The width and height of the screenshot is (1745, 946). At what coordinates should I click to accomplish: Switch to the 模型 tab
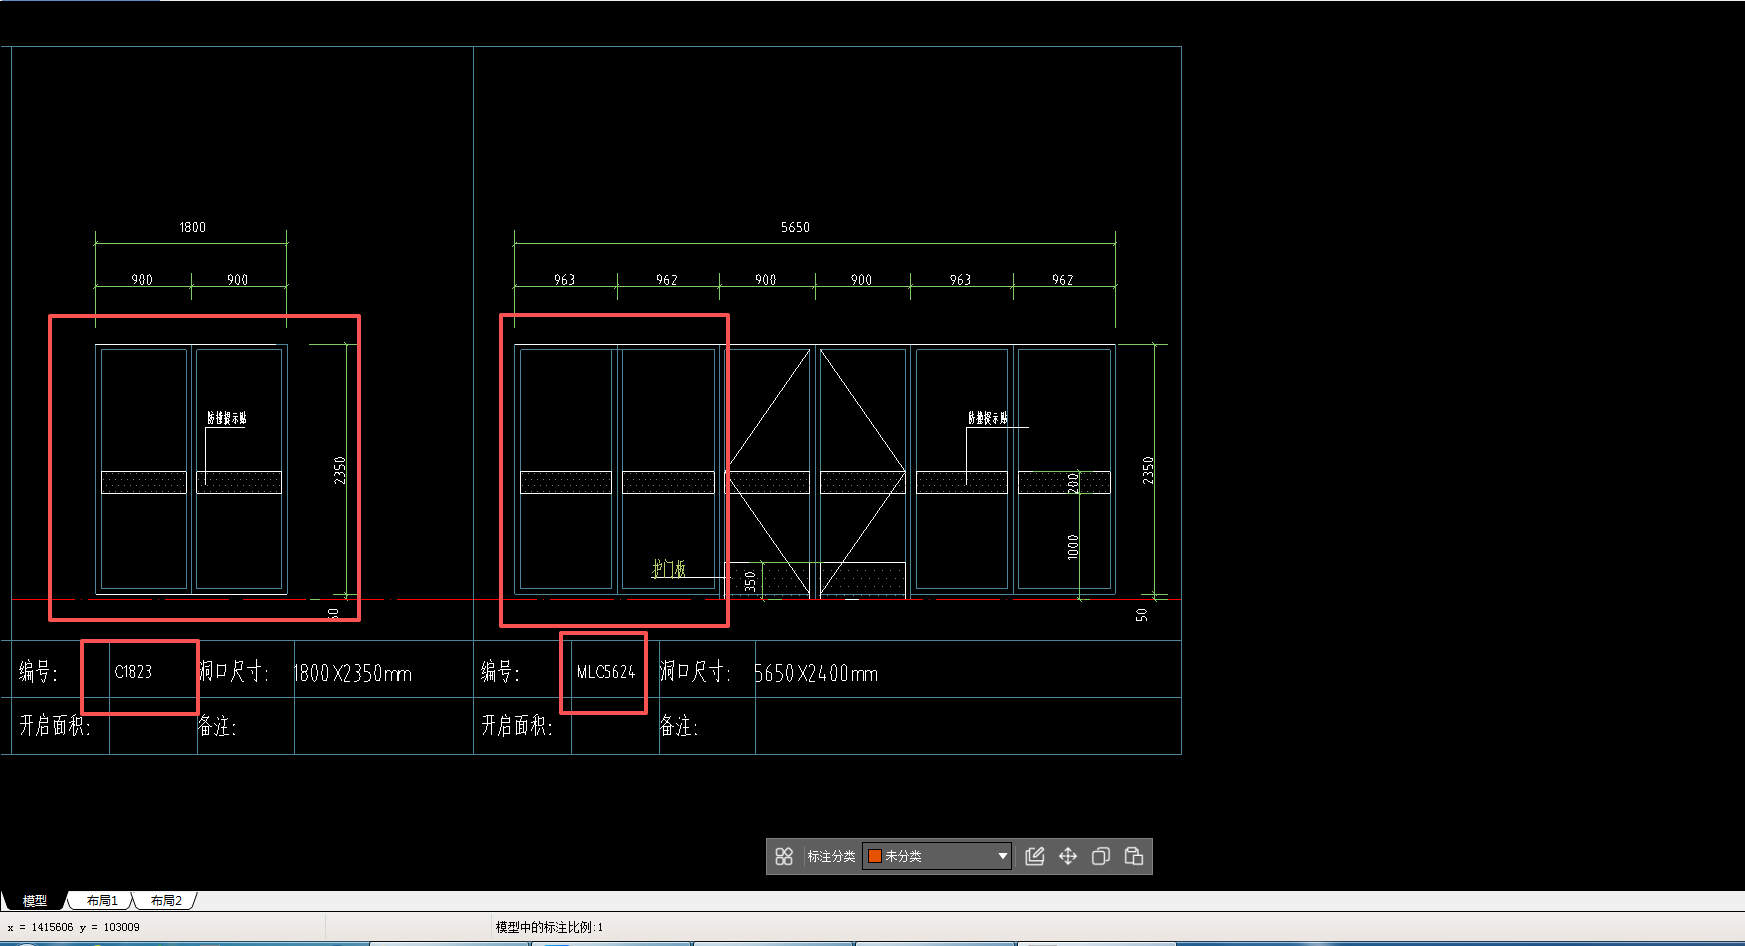pyautogui.click(x=35, y=901)
